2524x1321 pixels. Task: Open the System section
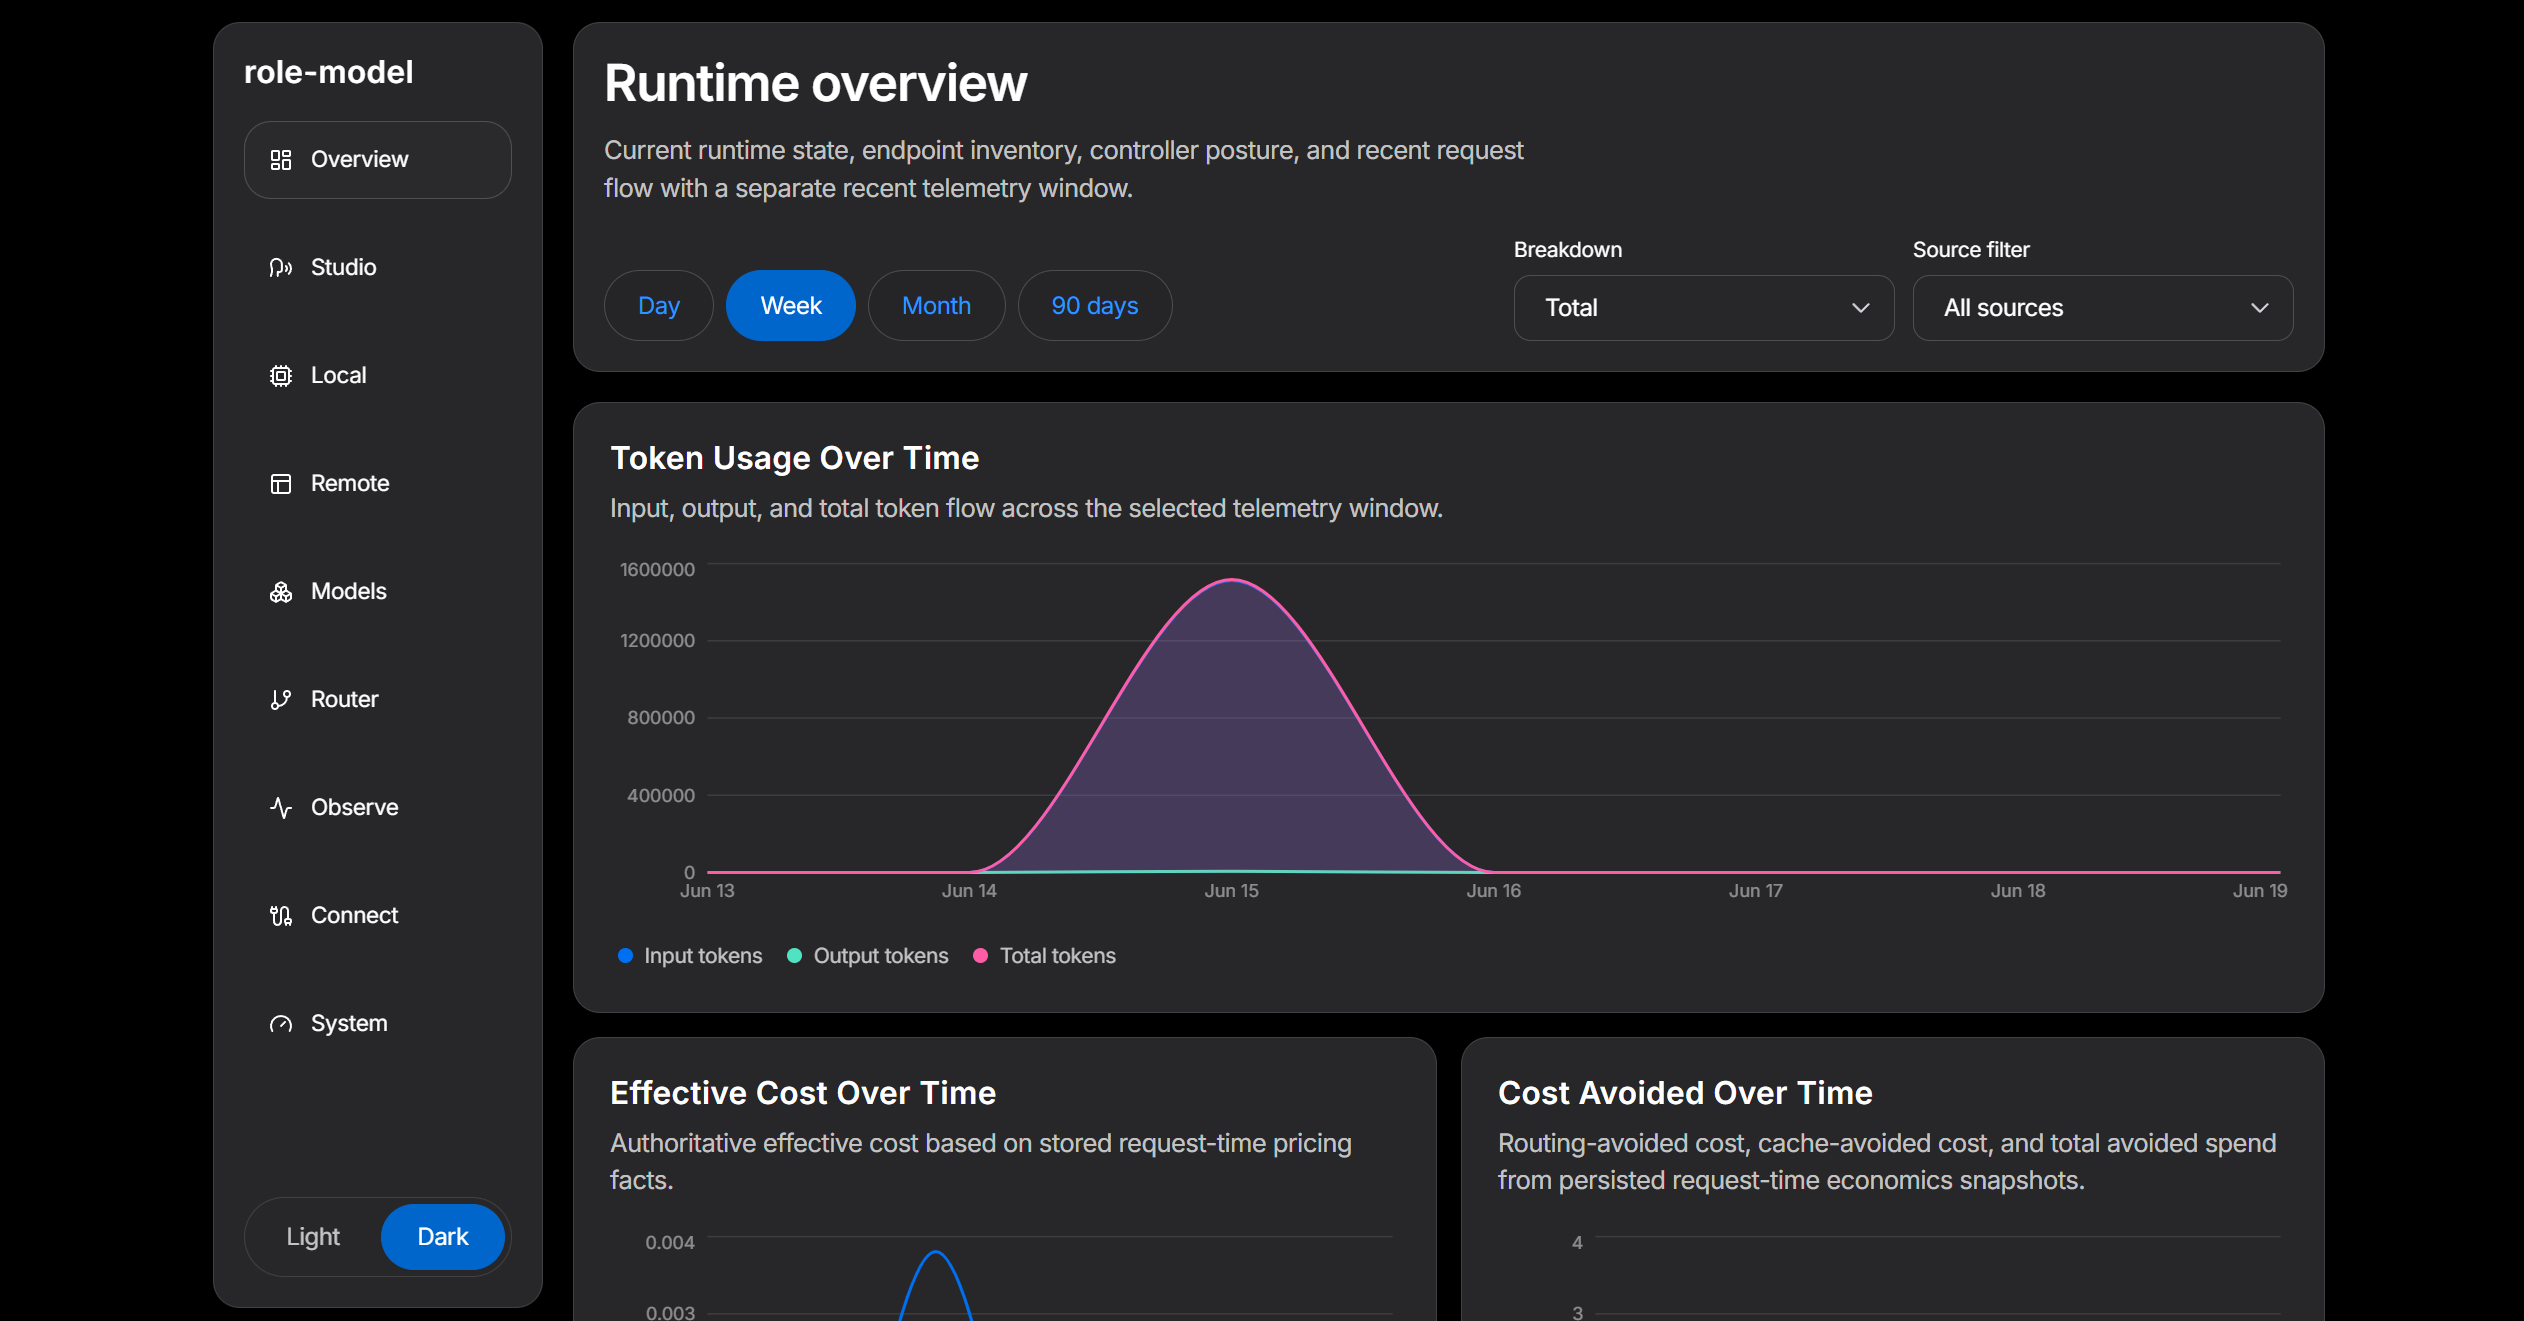pyautogui.click(x=378, y=1024)
